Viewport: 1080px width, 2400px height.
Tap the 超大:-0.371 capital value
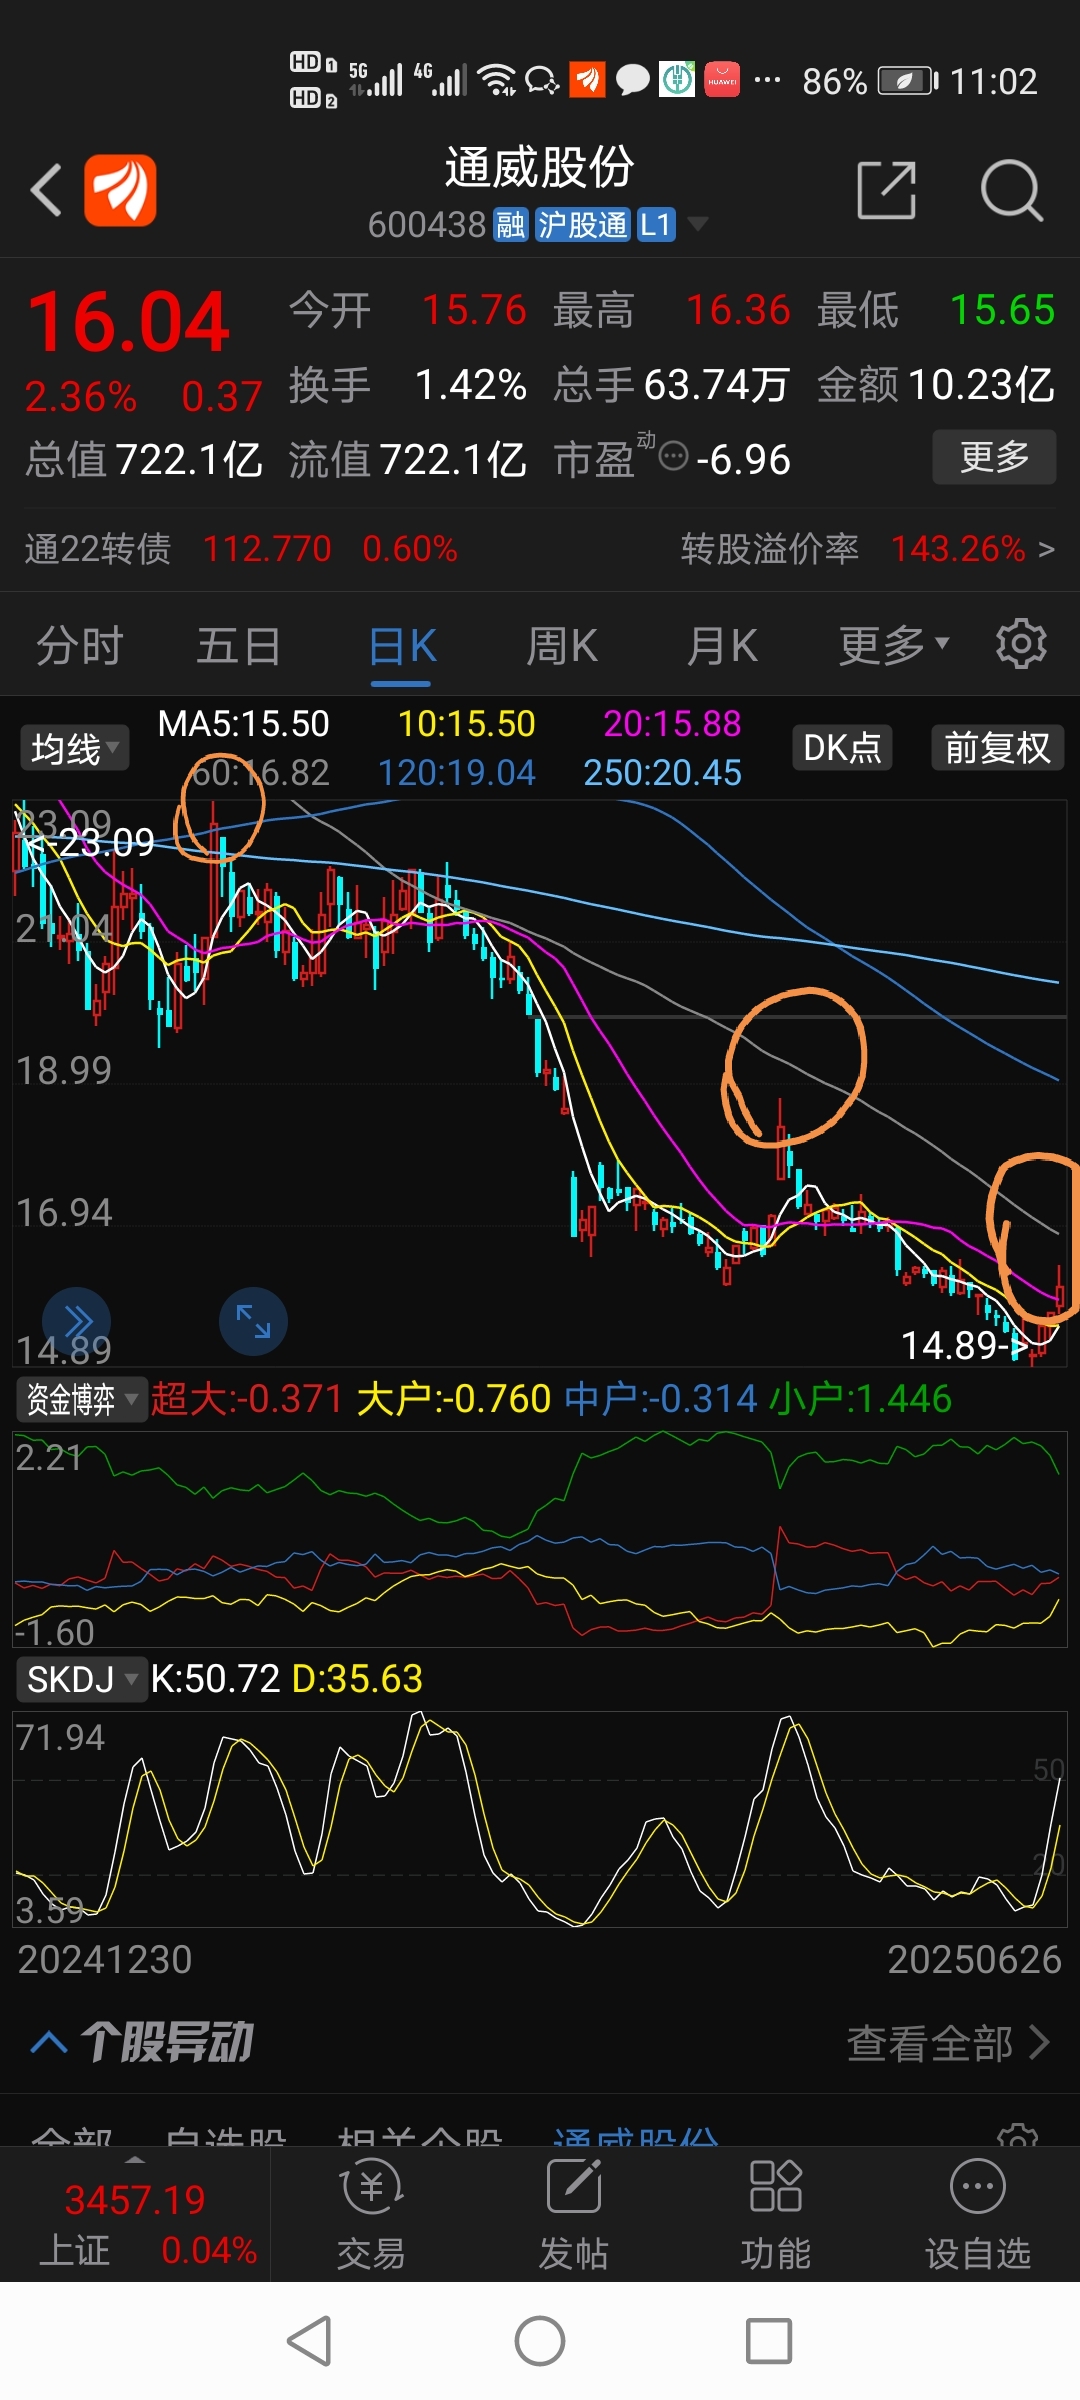coord(247,1398)
